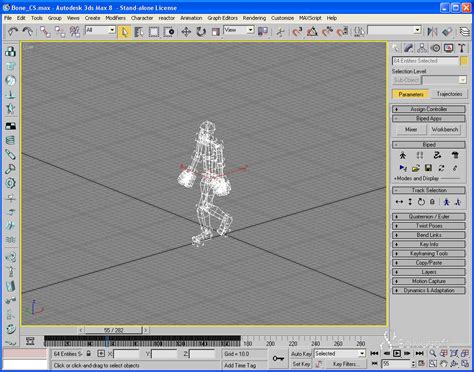Click the Pan viewport hand icon
This screenshot has width=474, height=372.
pyautogui.click(x=443, y=364)
